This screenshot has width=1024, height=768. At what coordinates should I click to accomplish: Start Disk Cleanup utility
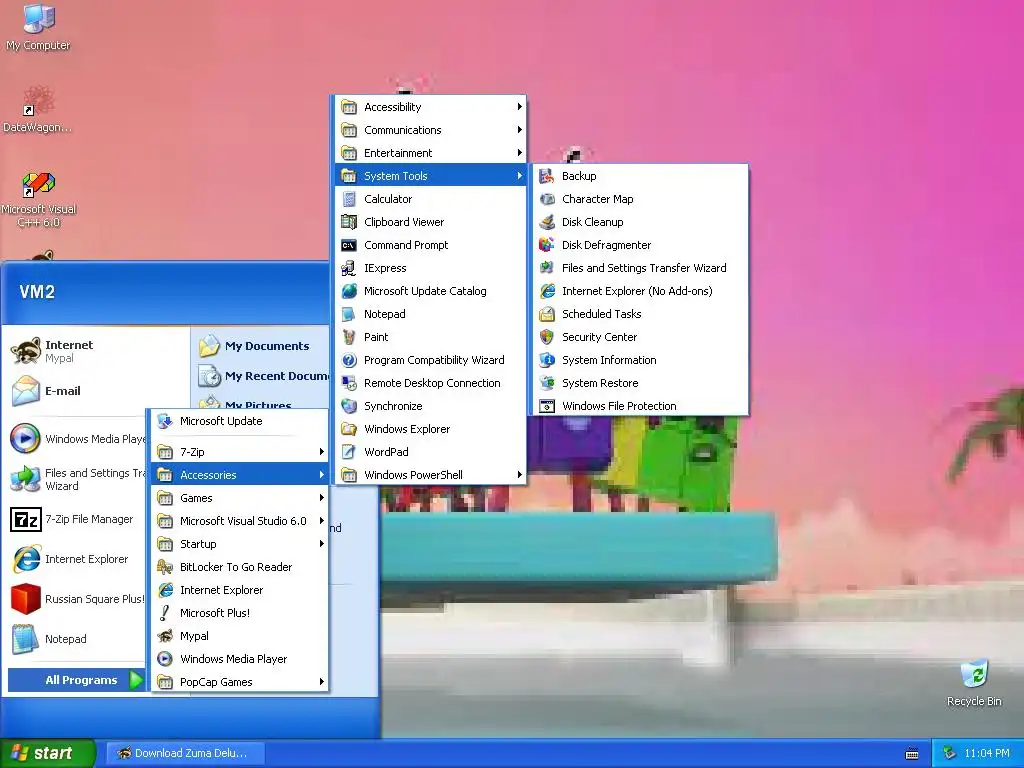[x=640, y=222]
